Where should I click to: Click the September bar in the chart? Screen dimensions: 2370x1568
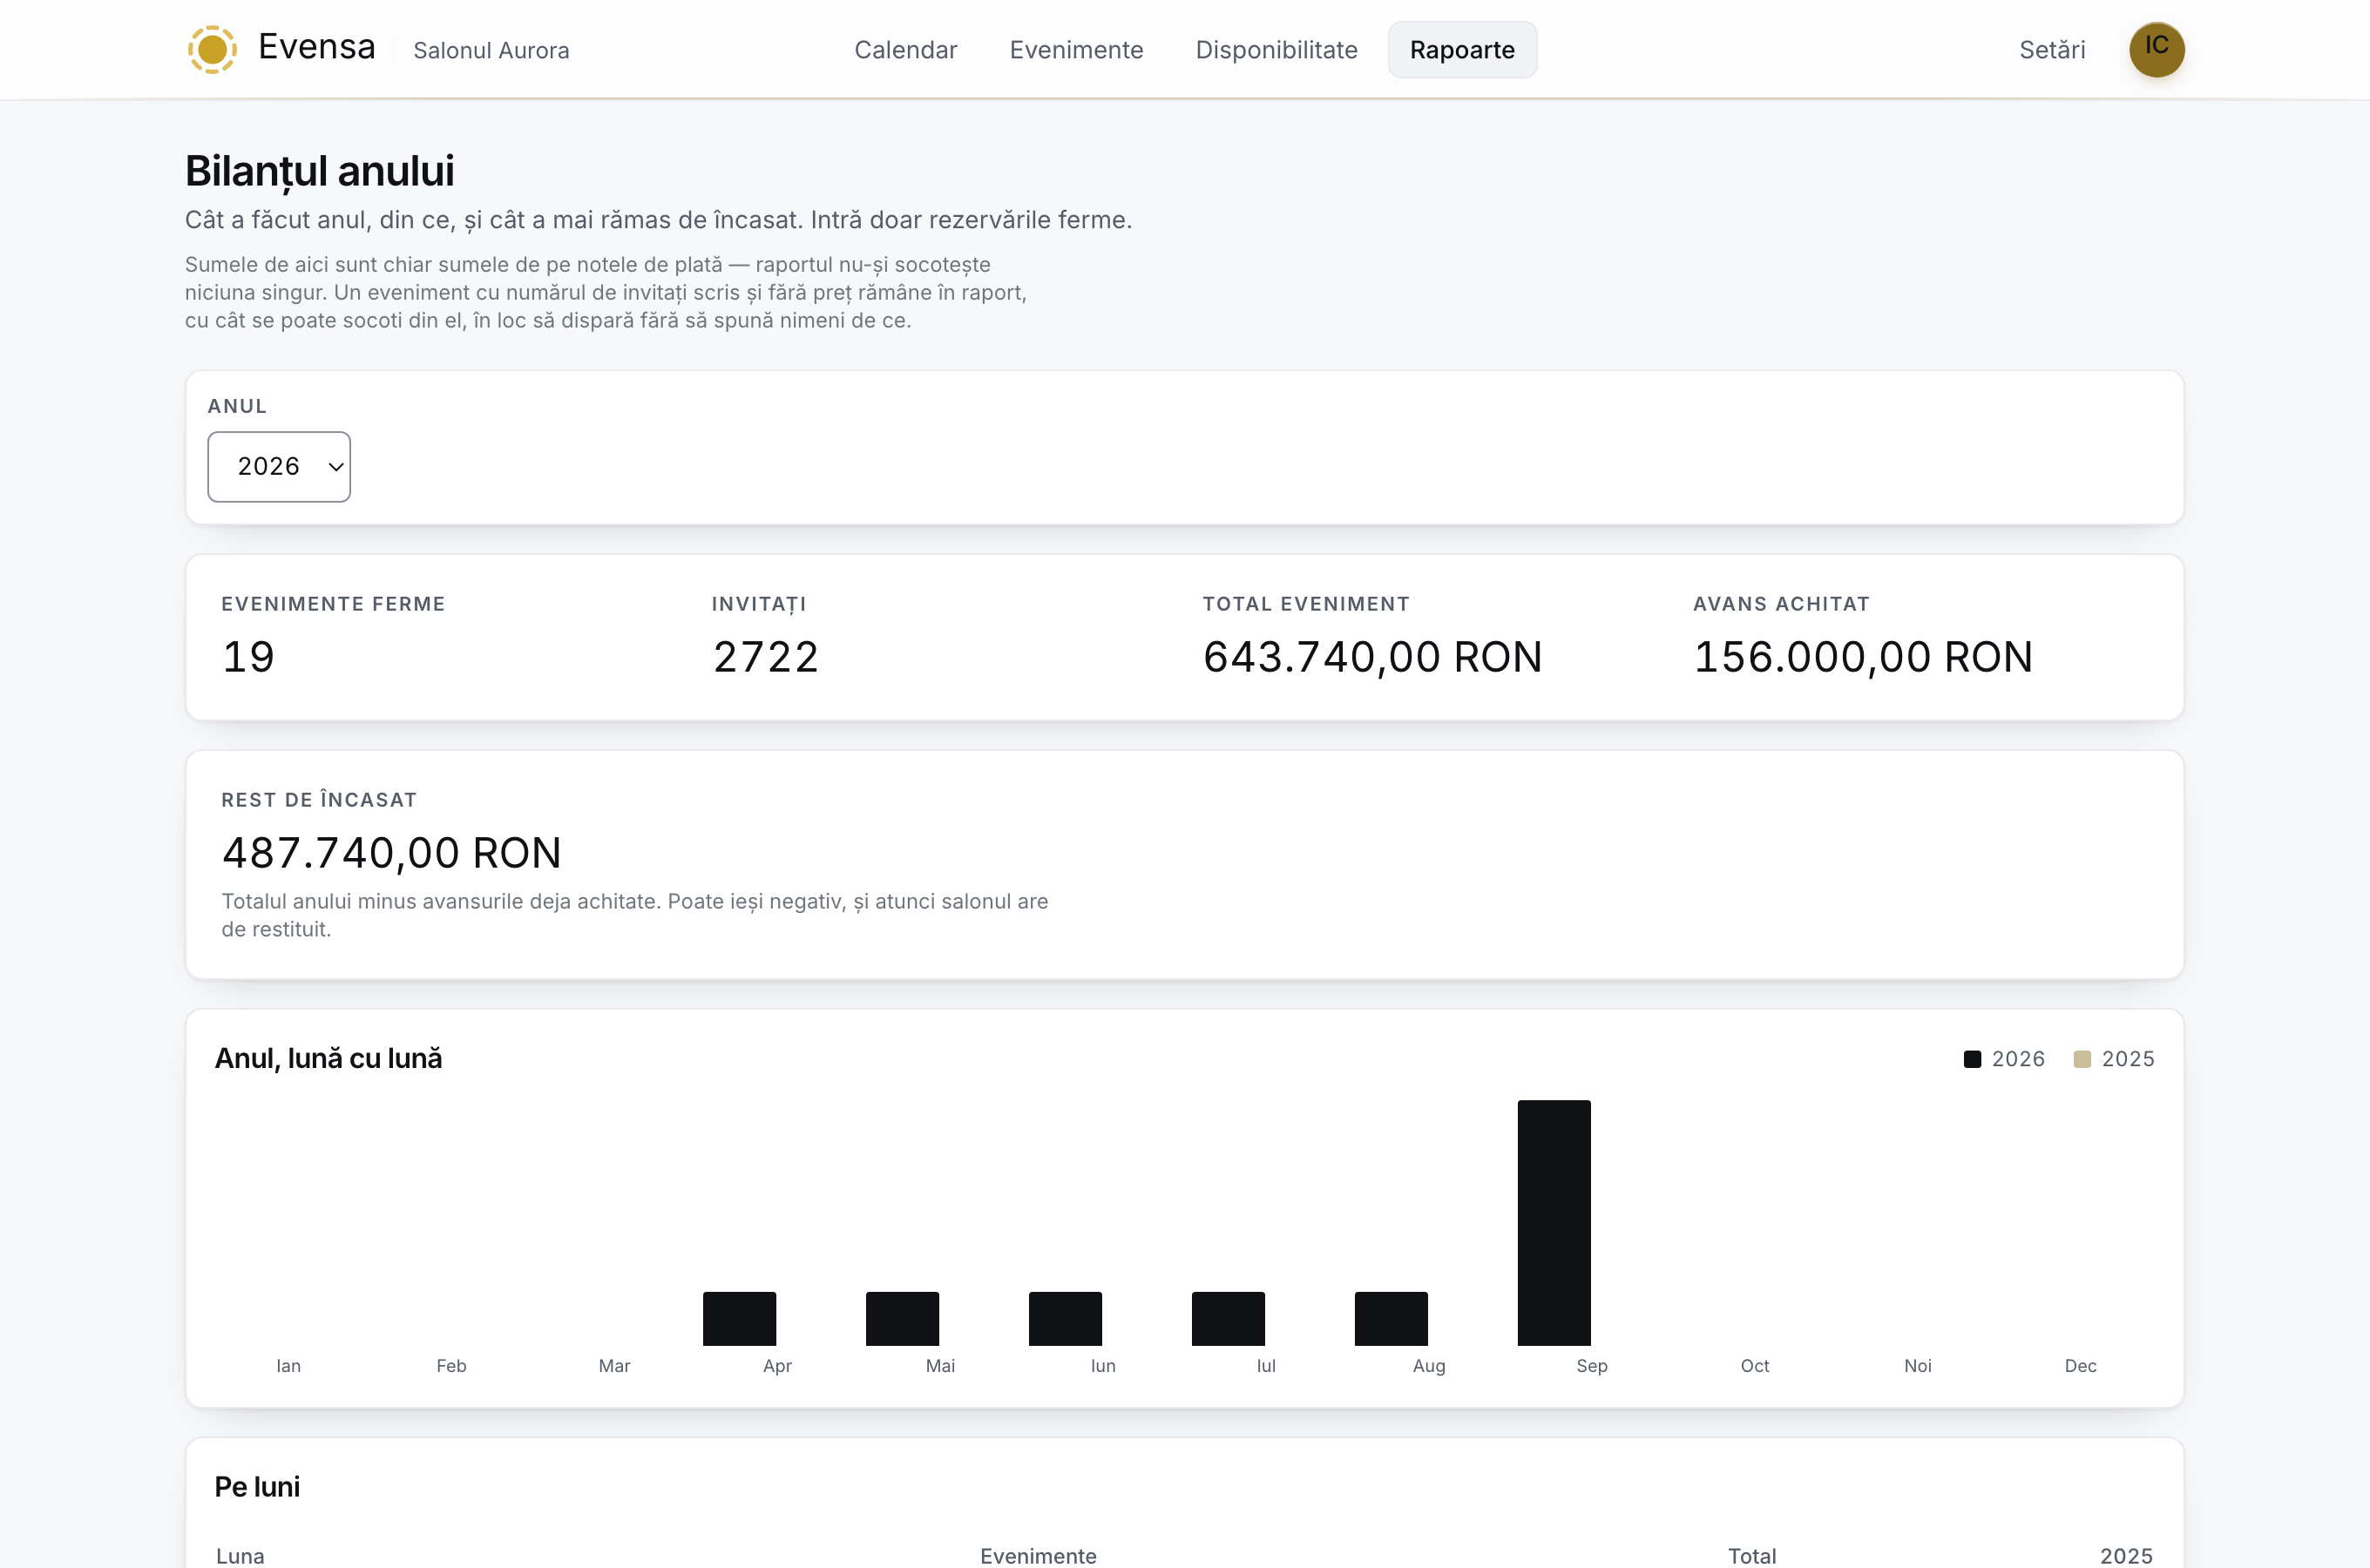coord(1554,1222)
